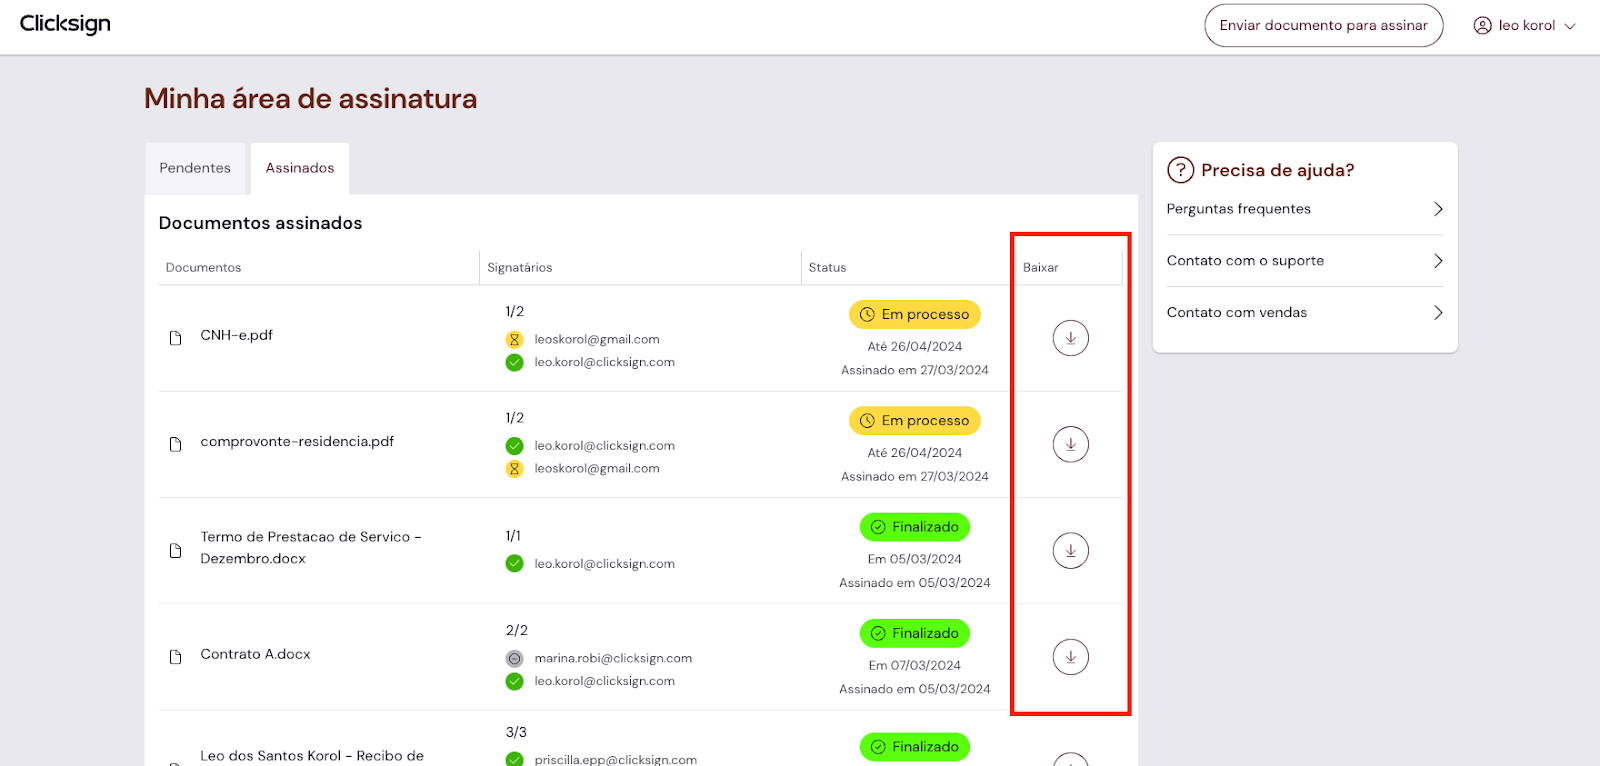Click Precisa de ajuda? heading

click(1278, 170)
